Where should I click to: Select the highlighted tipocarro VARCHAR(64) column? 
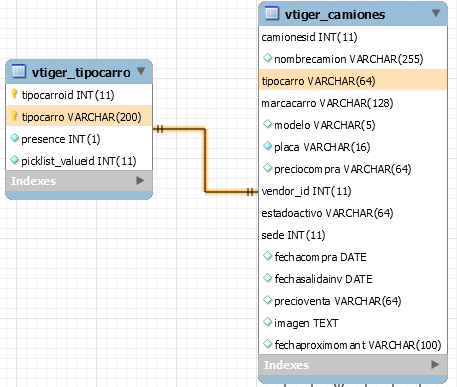tap(353, 81)
